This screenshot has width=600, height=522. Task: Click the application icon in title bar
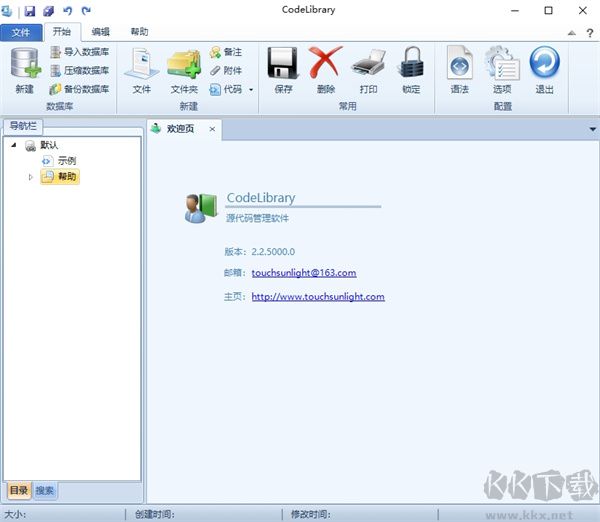tap(7, 11)
